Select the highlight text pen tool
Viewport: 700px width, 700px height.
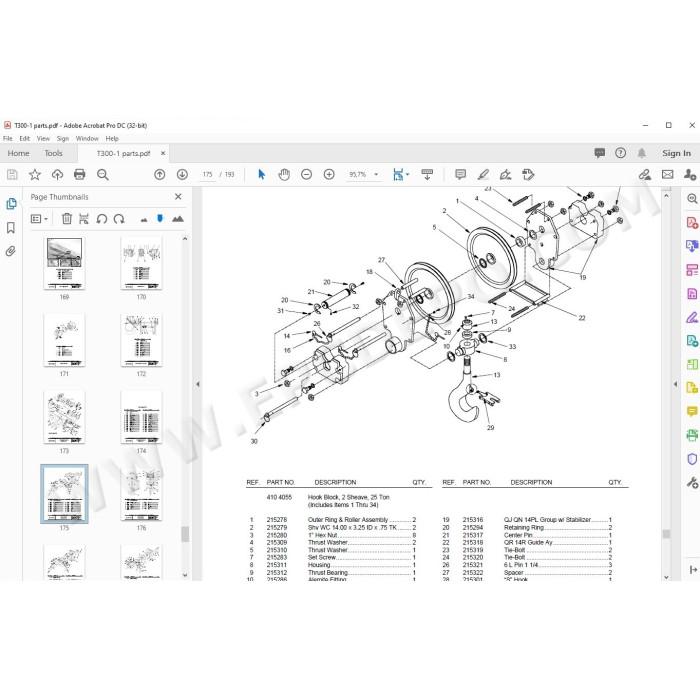(483, 175)
